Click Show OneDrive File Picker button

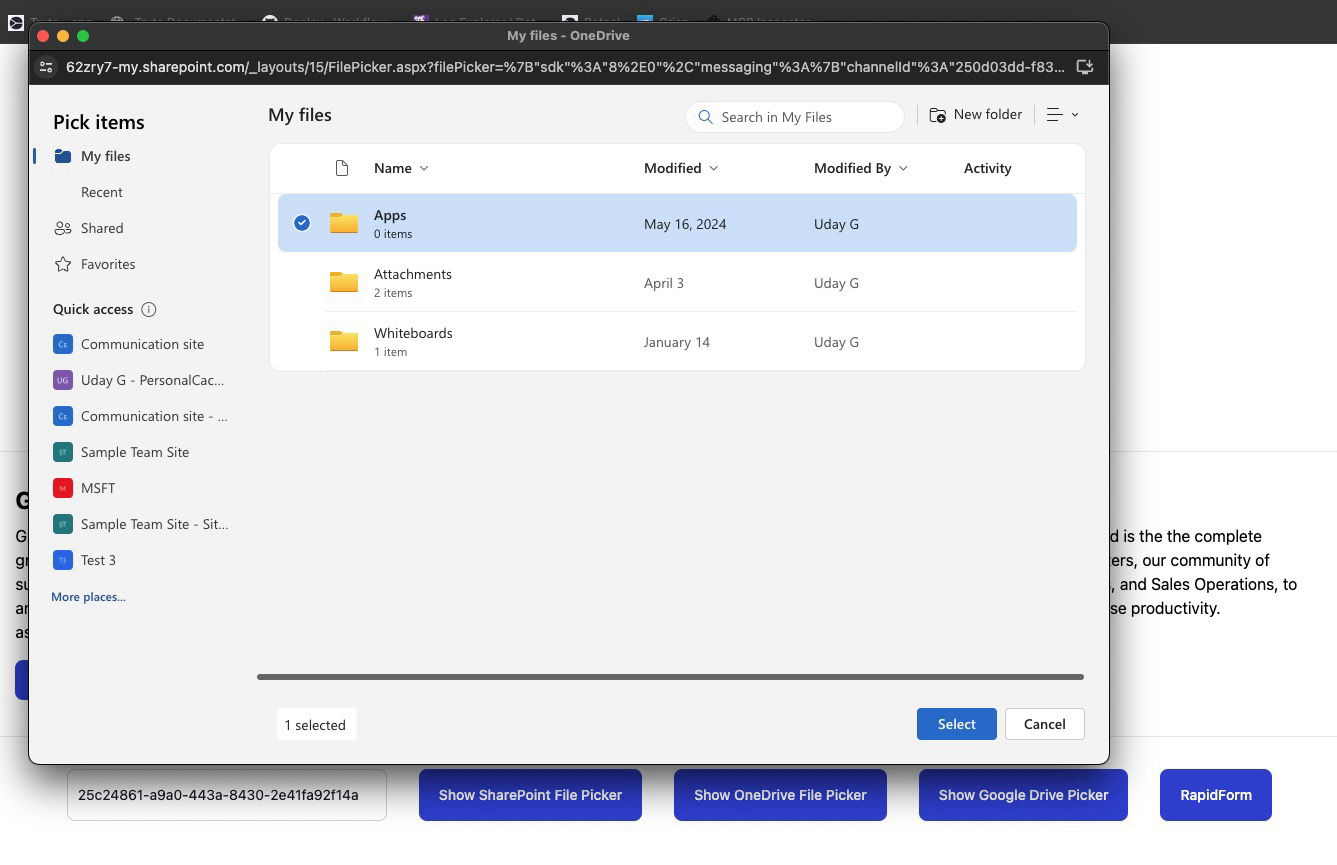[780, 795]
